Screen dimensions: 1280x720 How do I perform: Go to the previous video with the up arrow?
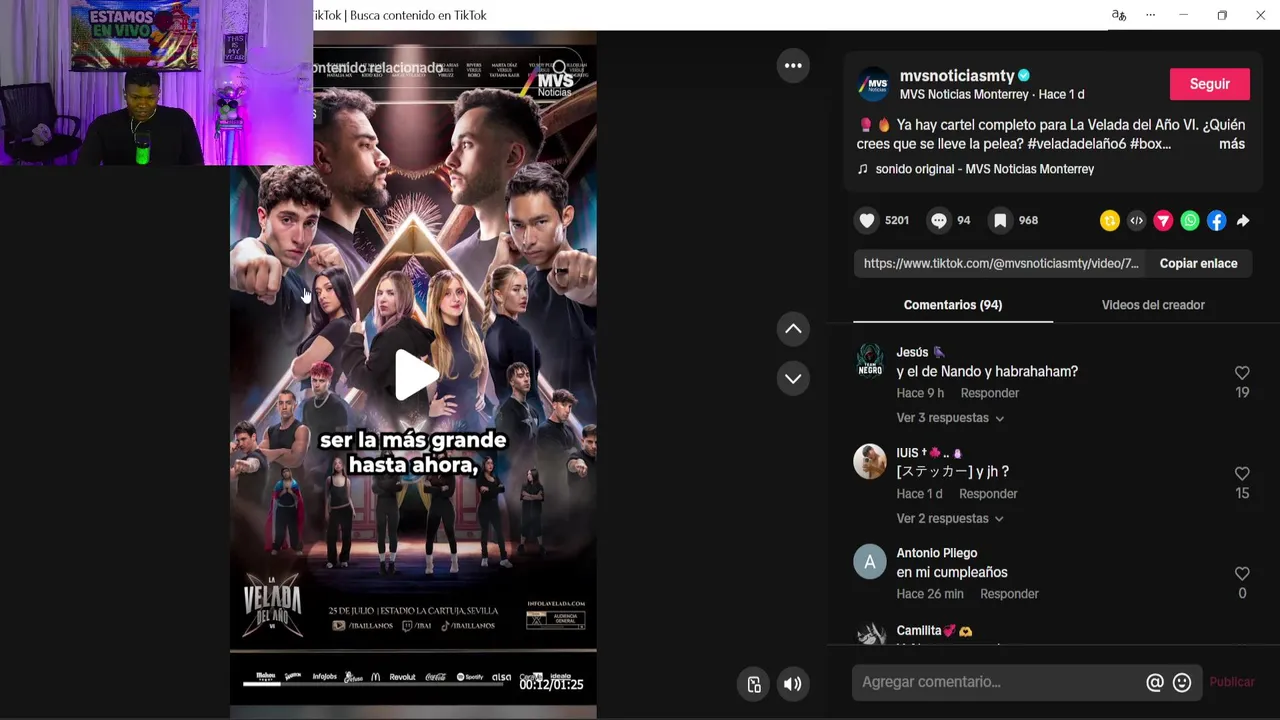(x=793, y=329)
